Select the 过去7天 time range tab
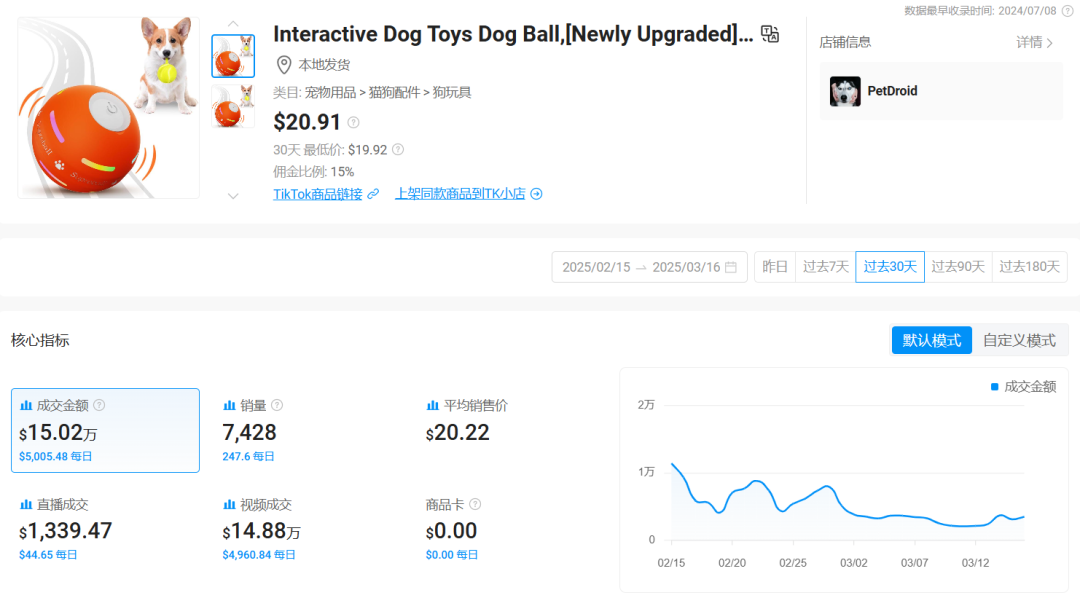Image resolution: width=1080 pixels, height=598 pixels. (826, 267)
